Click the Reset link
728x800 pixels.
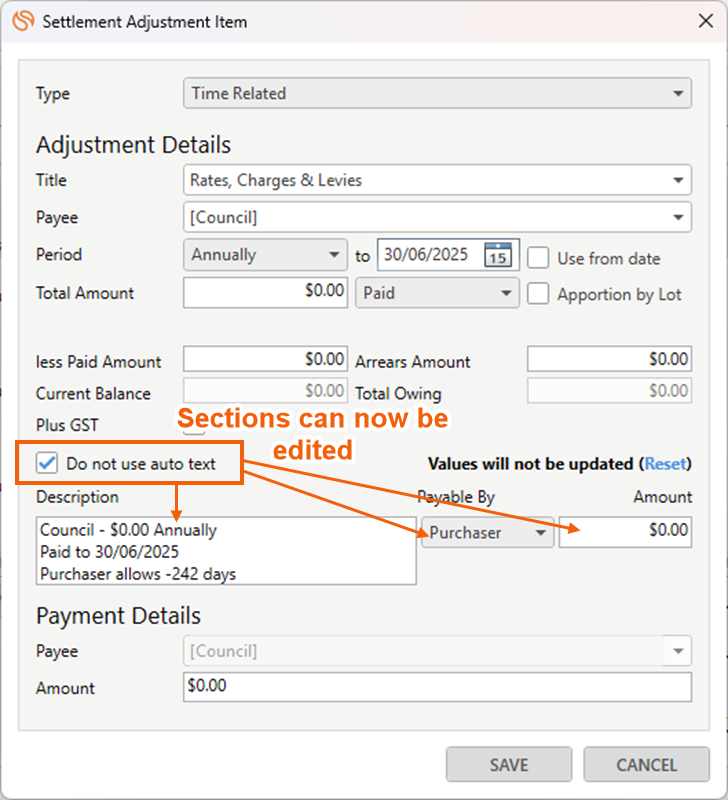(x=665, y=464)
